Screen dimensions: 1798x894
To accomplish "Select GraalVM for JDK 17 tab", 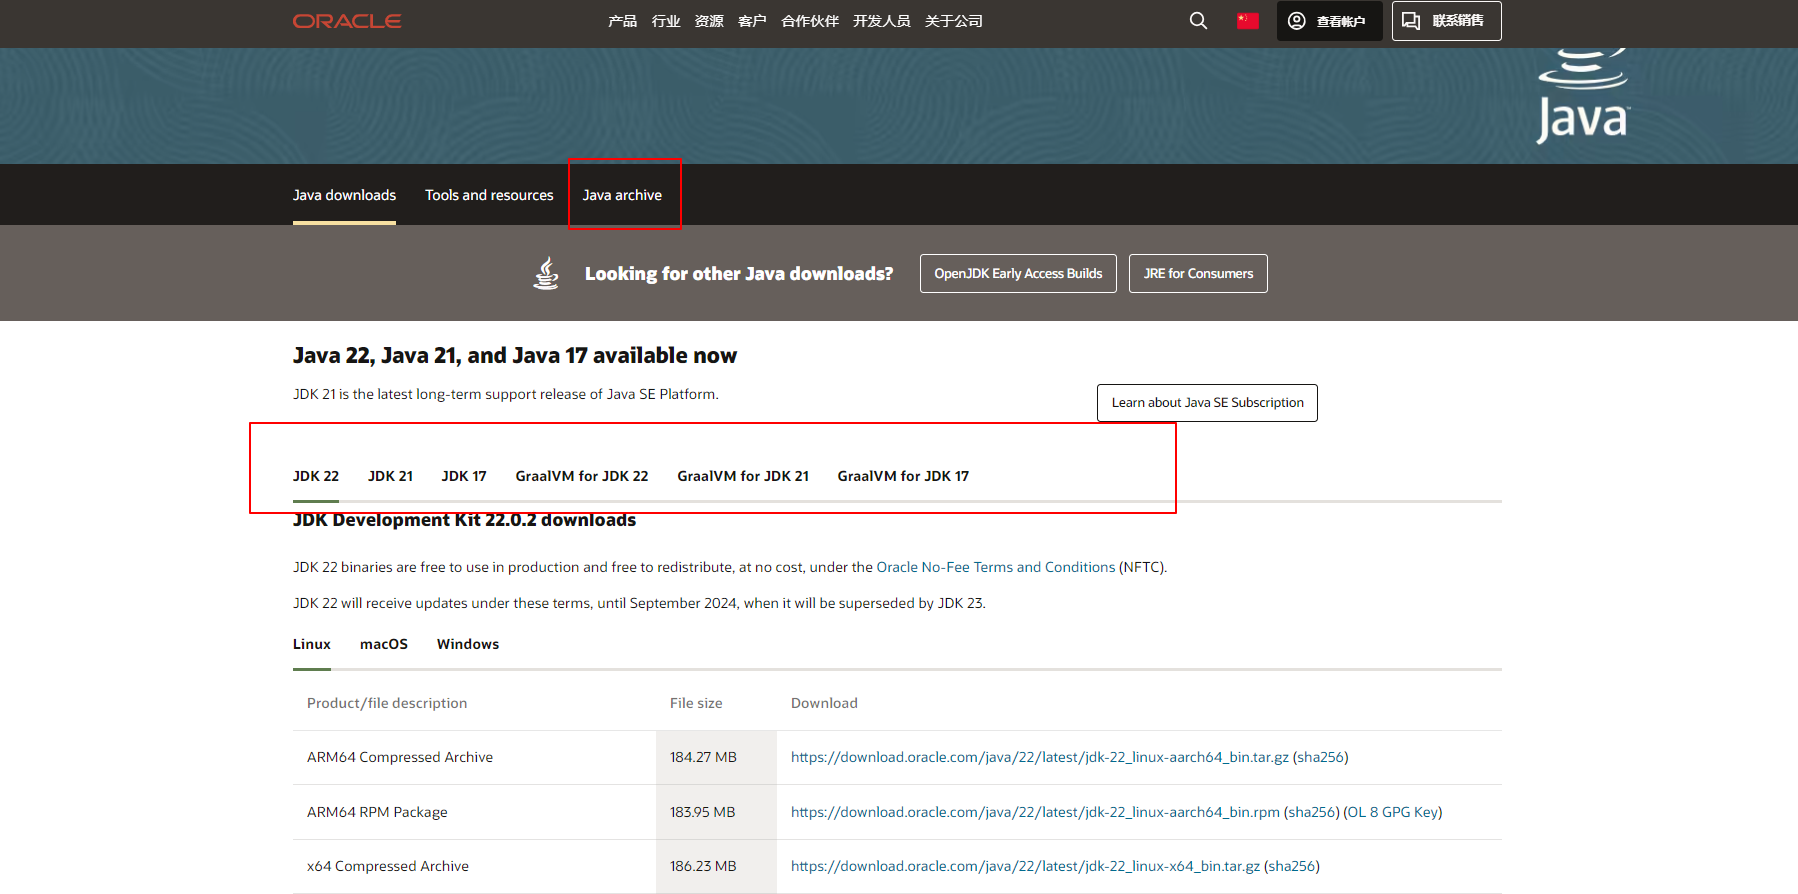I will (x=903, y=476).
